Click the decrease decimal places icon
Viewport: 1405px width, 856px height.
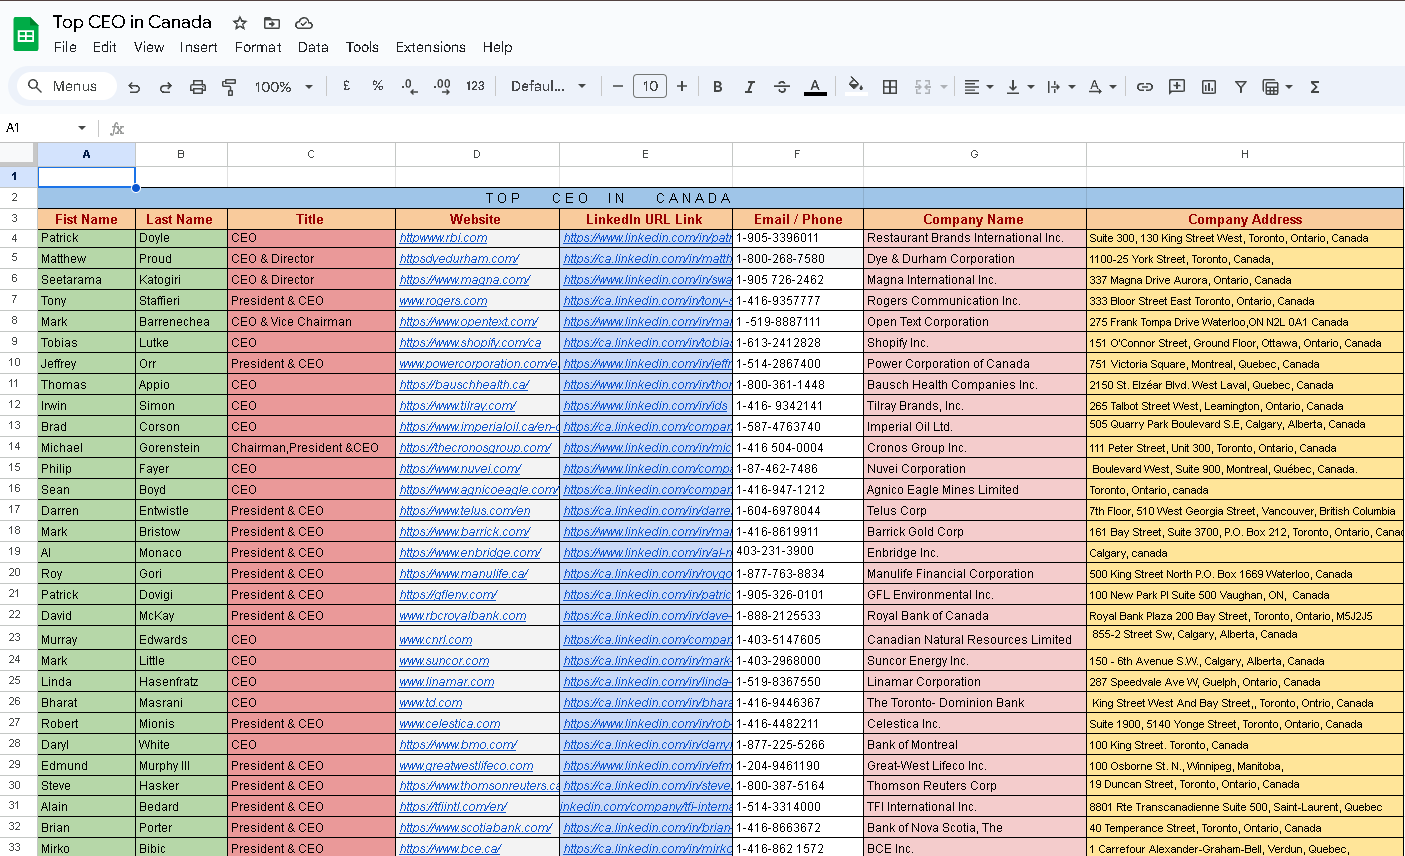coord(410,87)
